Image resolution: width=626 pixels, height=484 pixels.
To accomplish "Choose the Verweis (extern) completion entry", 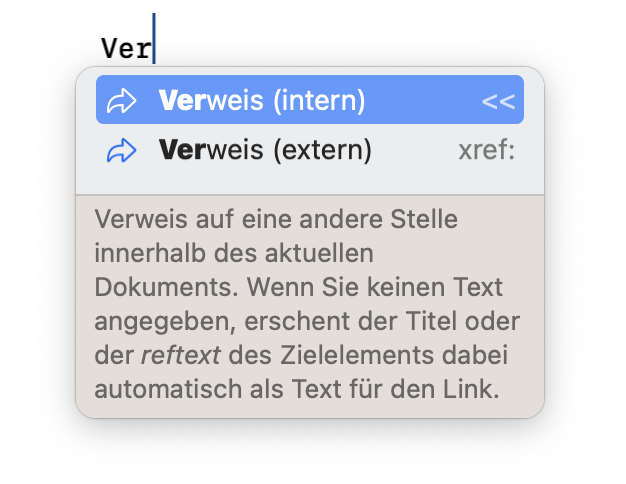I will point(310,150).
